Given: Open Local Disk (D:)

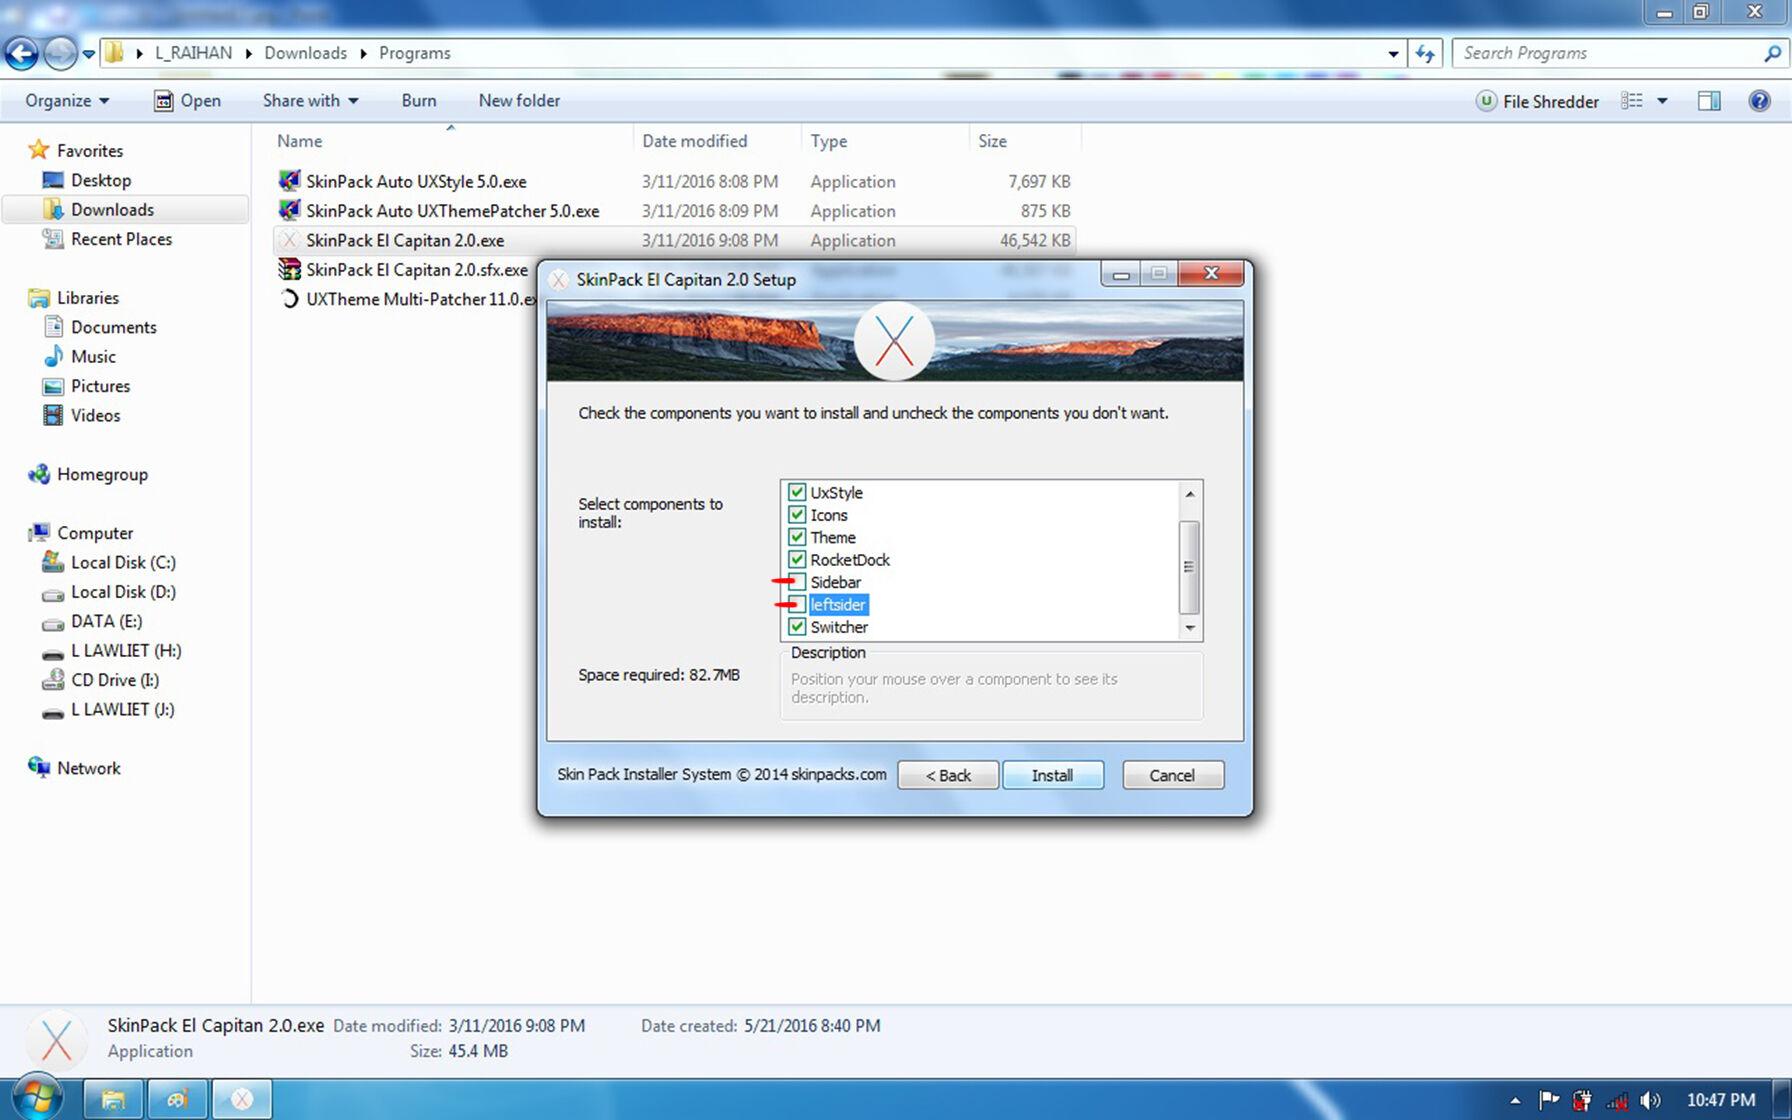Looking at the screenshot, I should (122, 592).
